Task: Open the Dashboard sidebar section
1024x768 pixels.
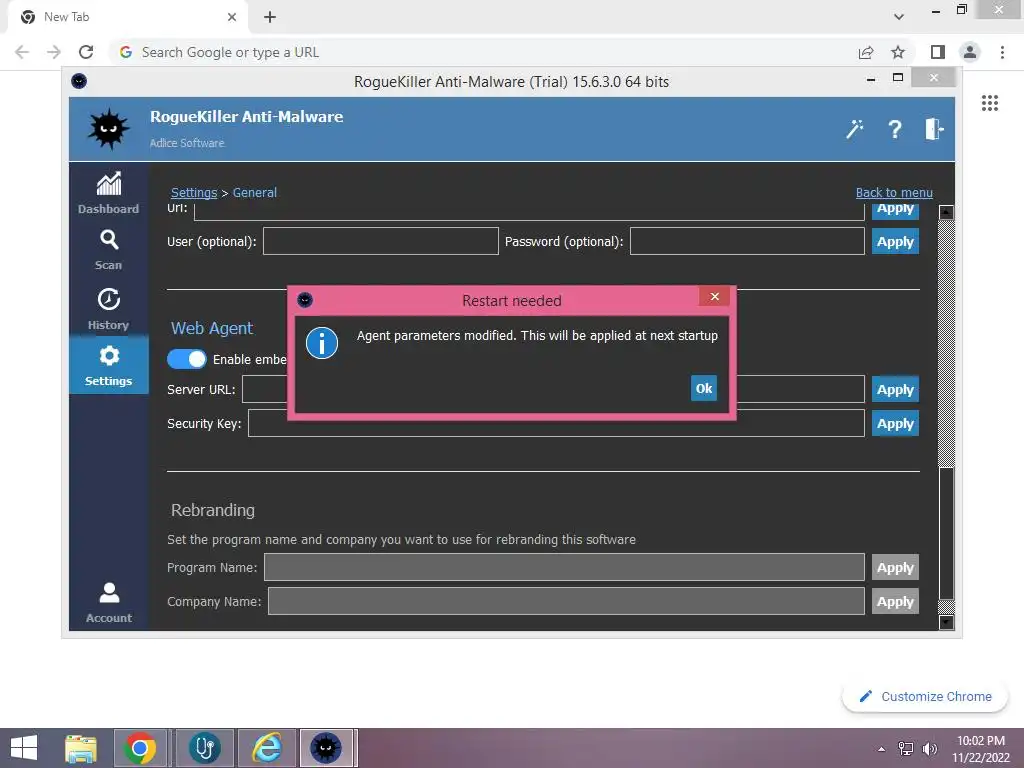Action: (108, 193)
